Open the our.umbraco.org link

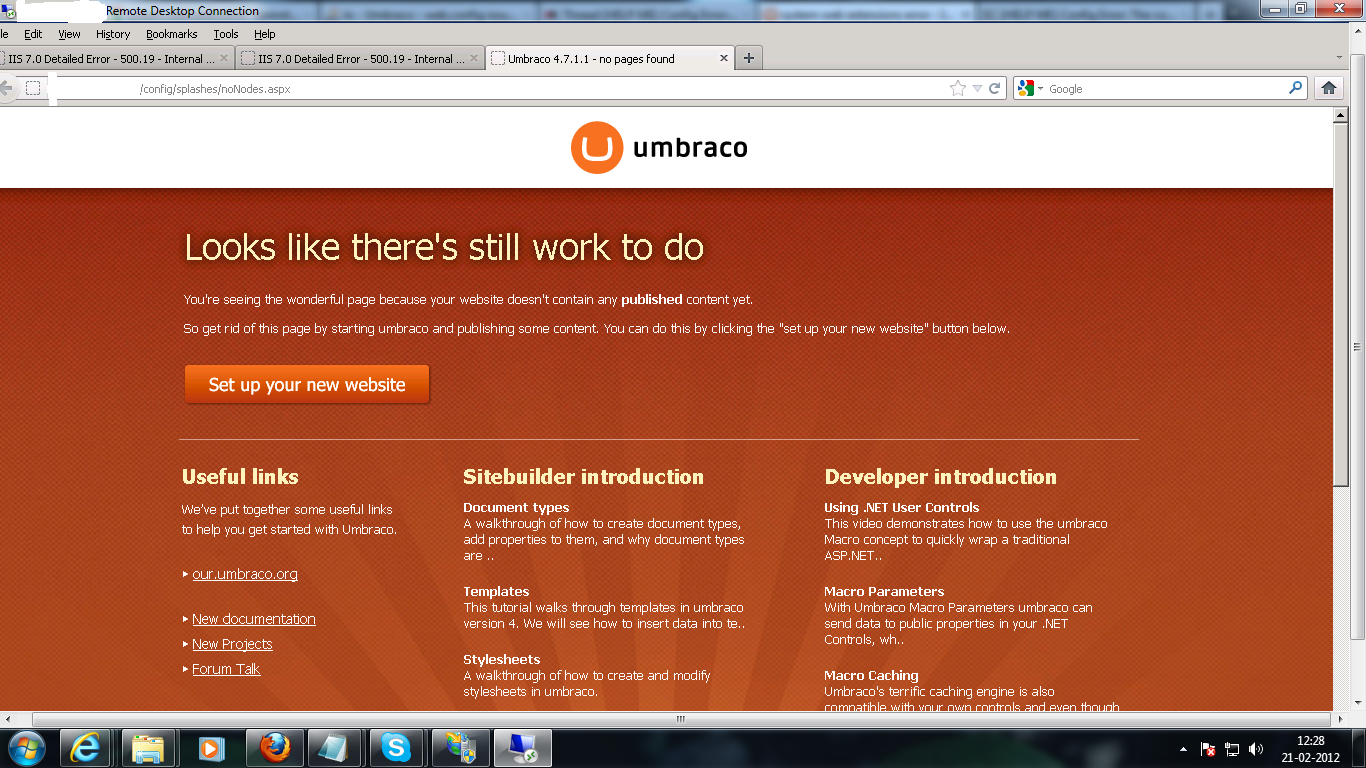tap(245, 574)
